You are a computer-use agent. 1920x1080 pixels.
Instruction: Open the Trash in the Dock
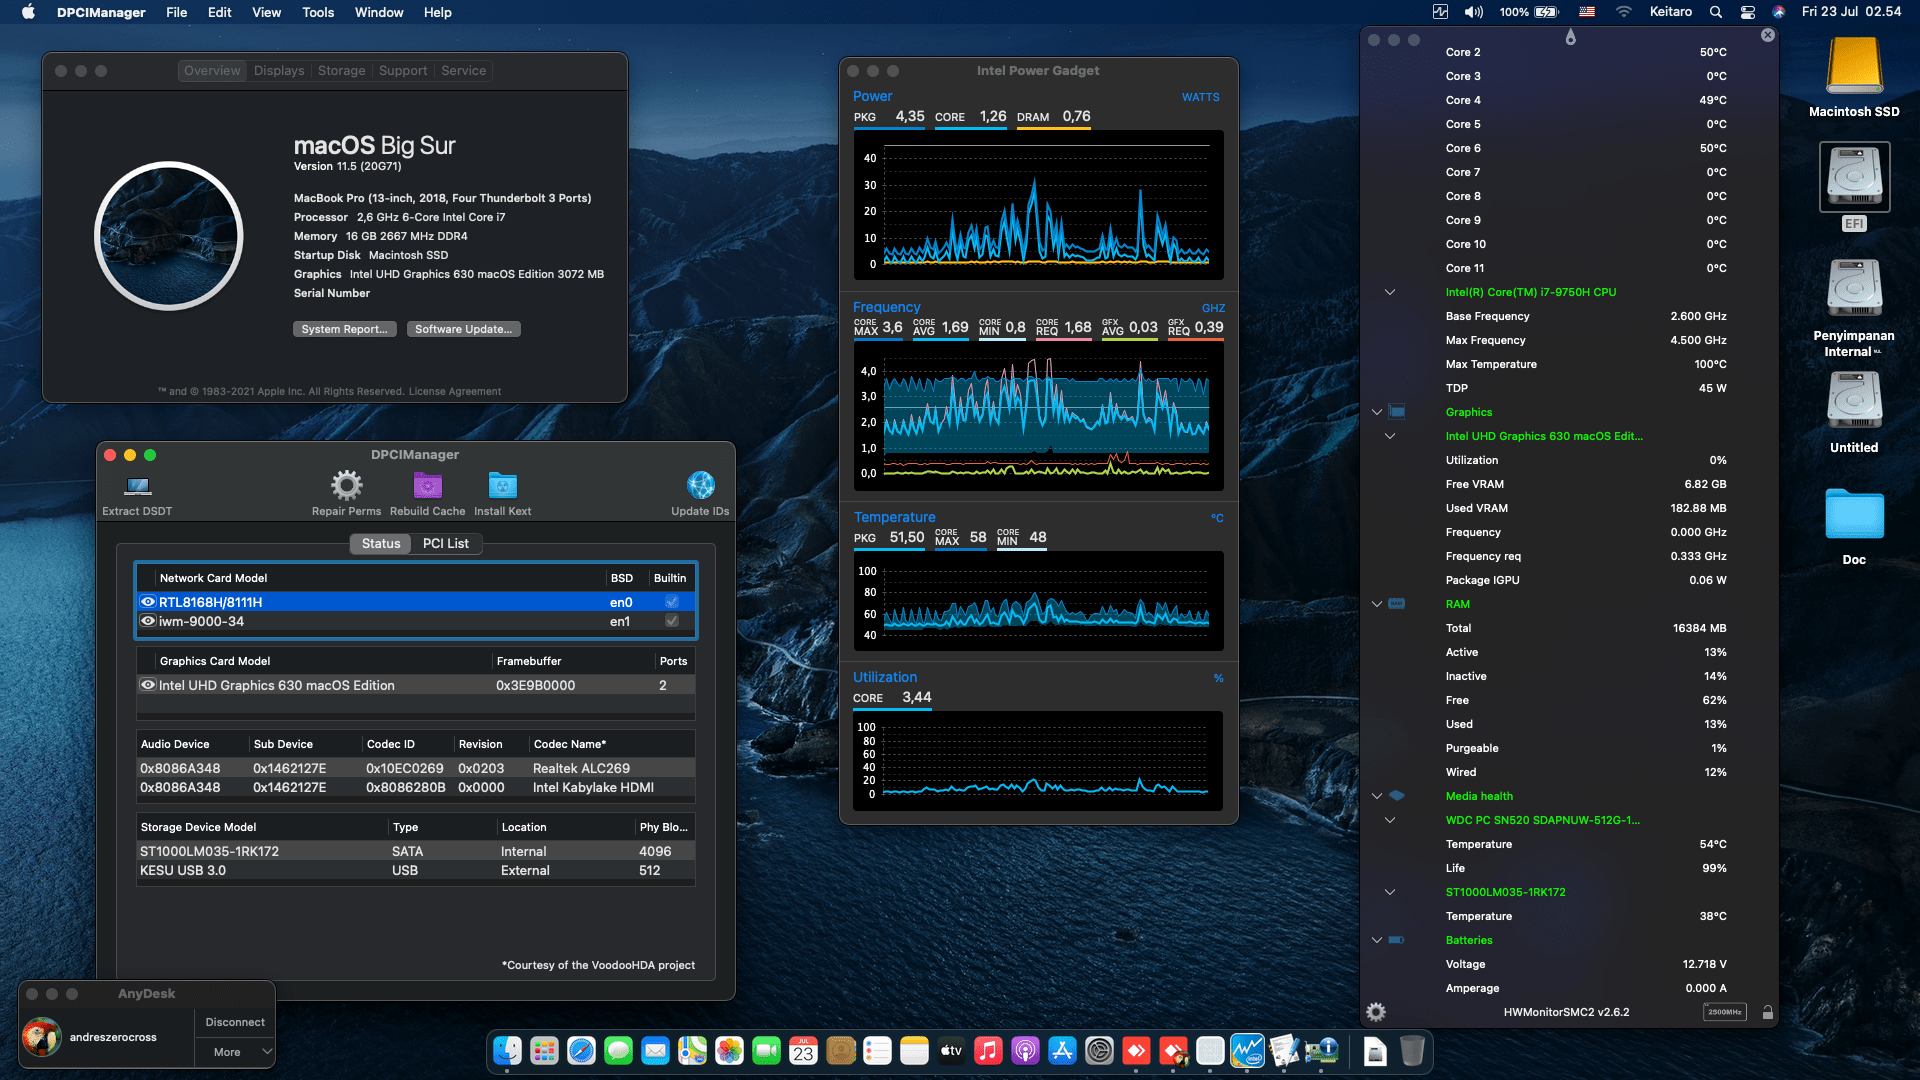[x=1412, y=1051]
